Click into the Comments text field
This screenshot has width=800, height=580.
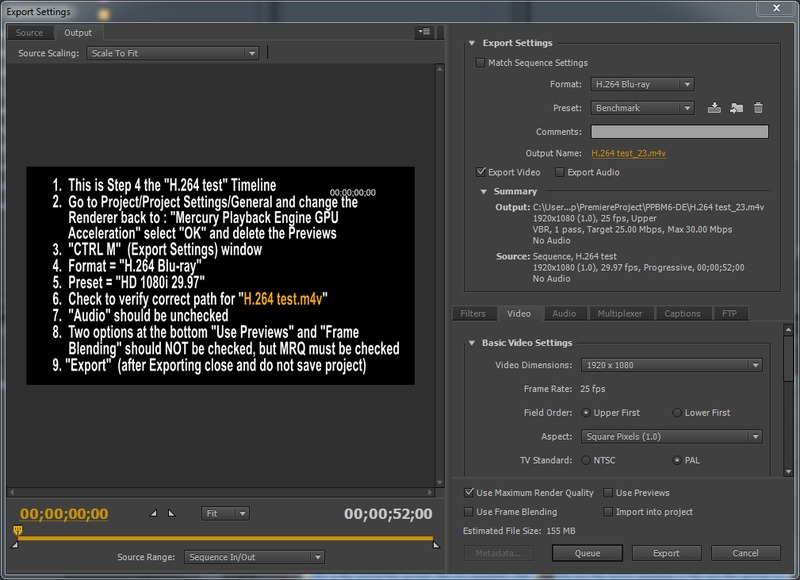[x=679, y=131]
